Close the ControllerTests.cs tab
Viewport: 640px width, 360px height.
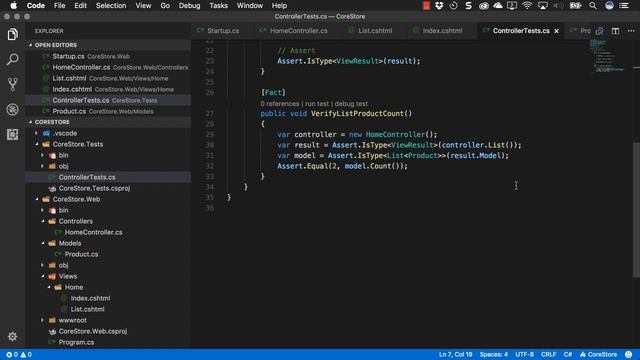556,31
